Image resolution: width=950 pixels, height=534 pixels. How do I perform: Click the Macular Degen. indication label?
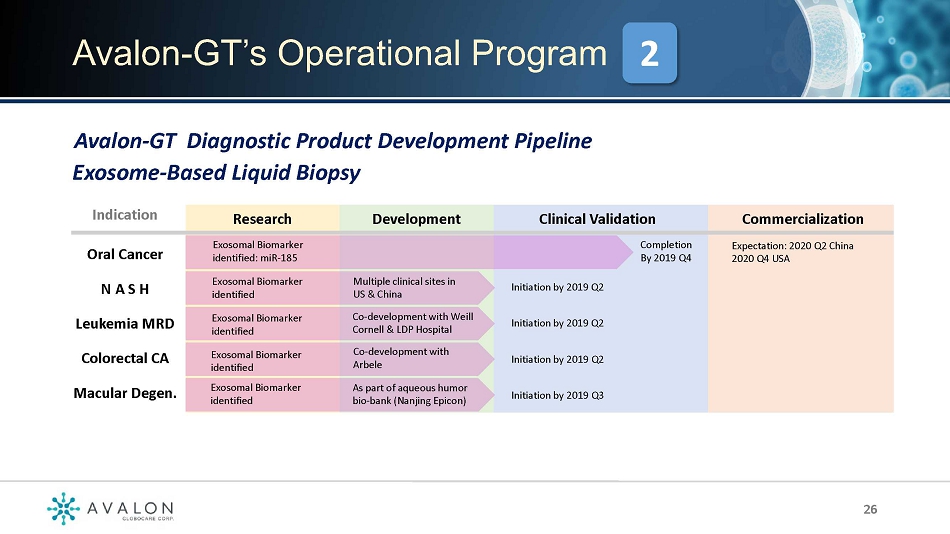[x=125, y=393]
